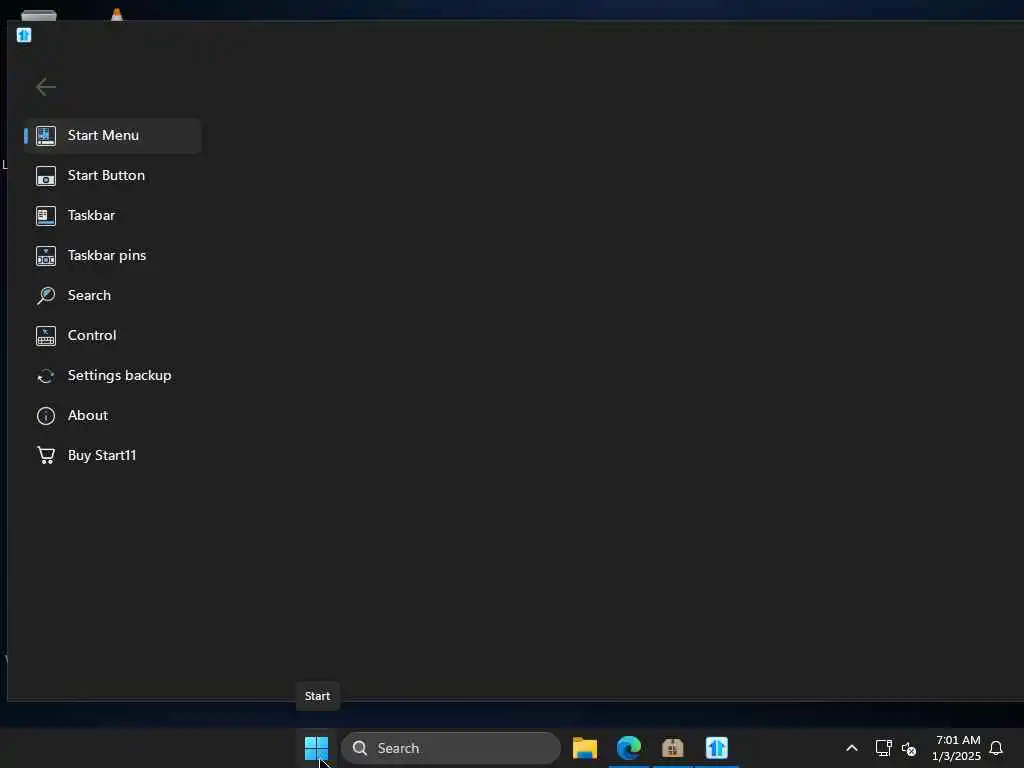The width and height of the screenshot is (1024, 768).
Task: Show hidden tray icons chevron
Action: coord(852,748)
